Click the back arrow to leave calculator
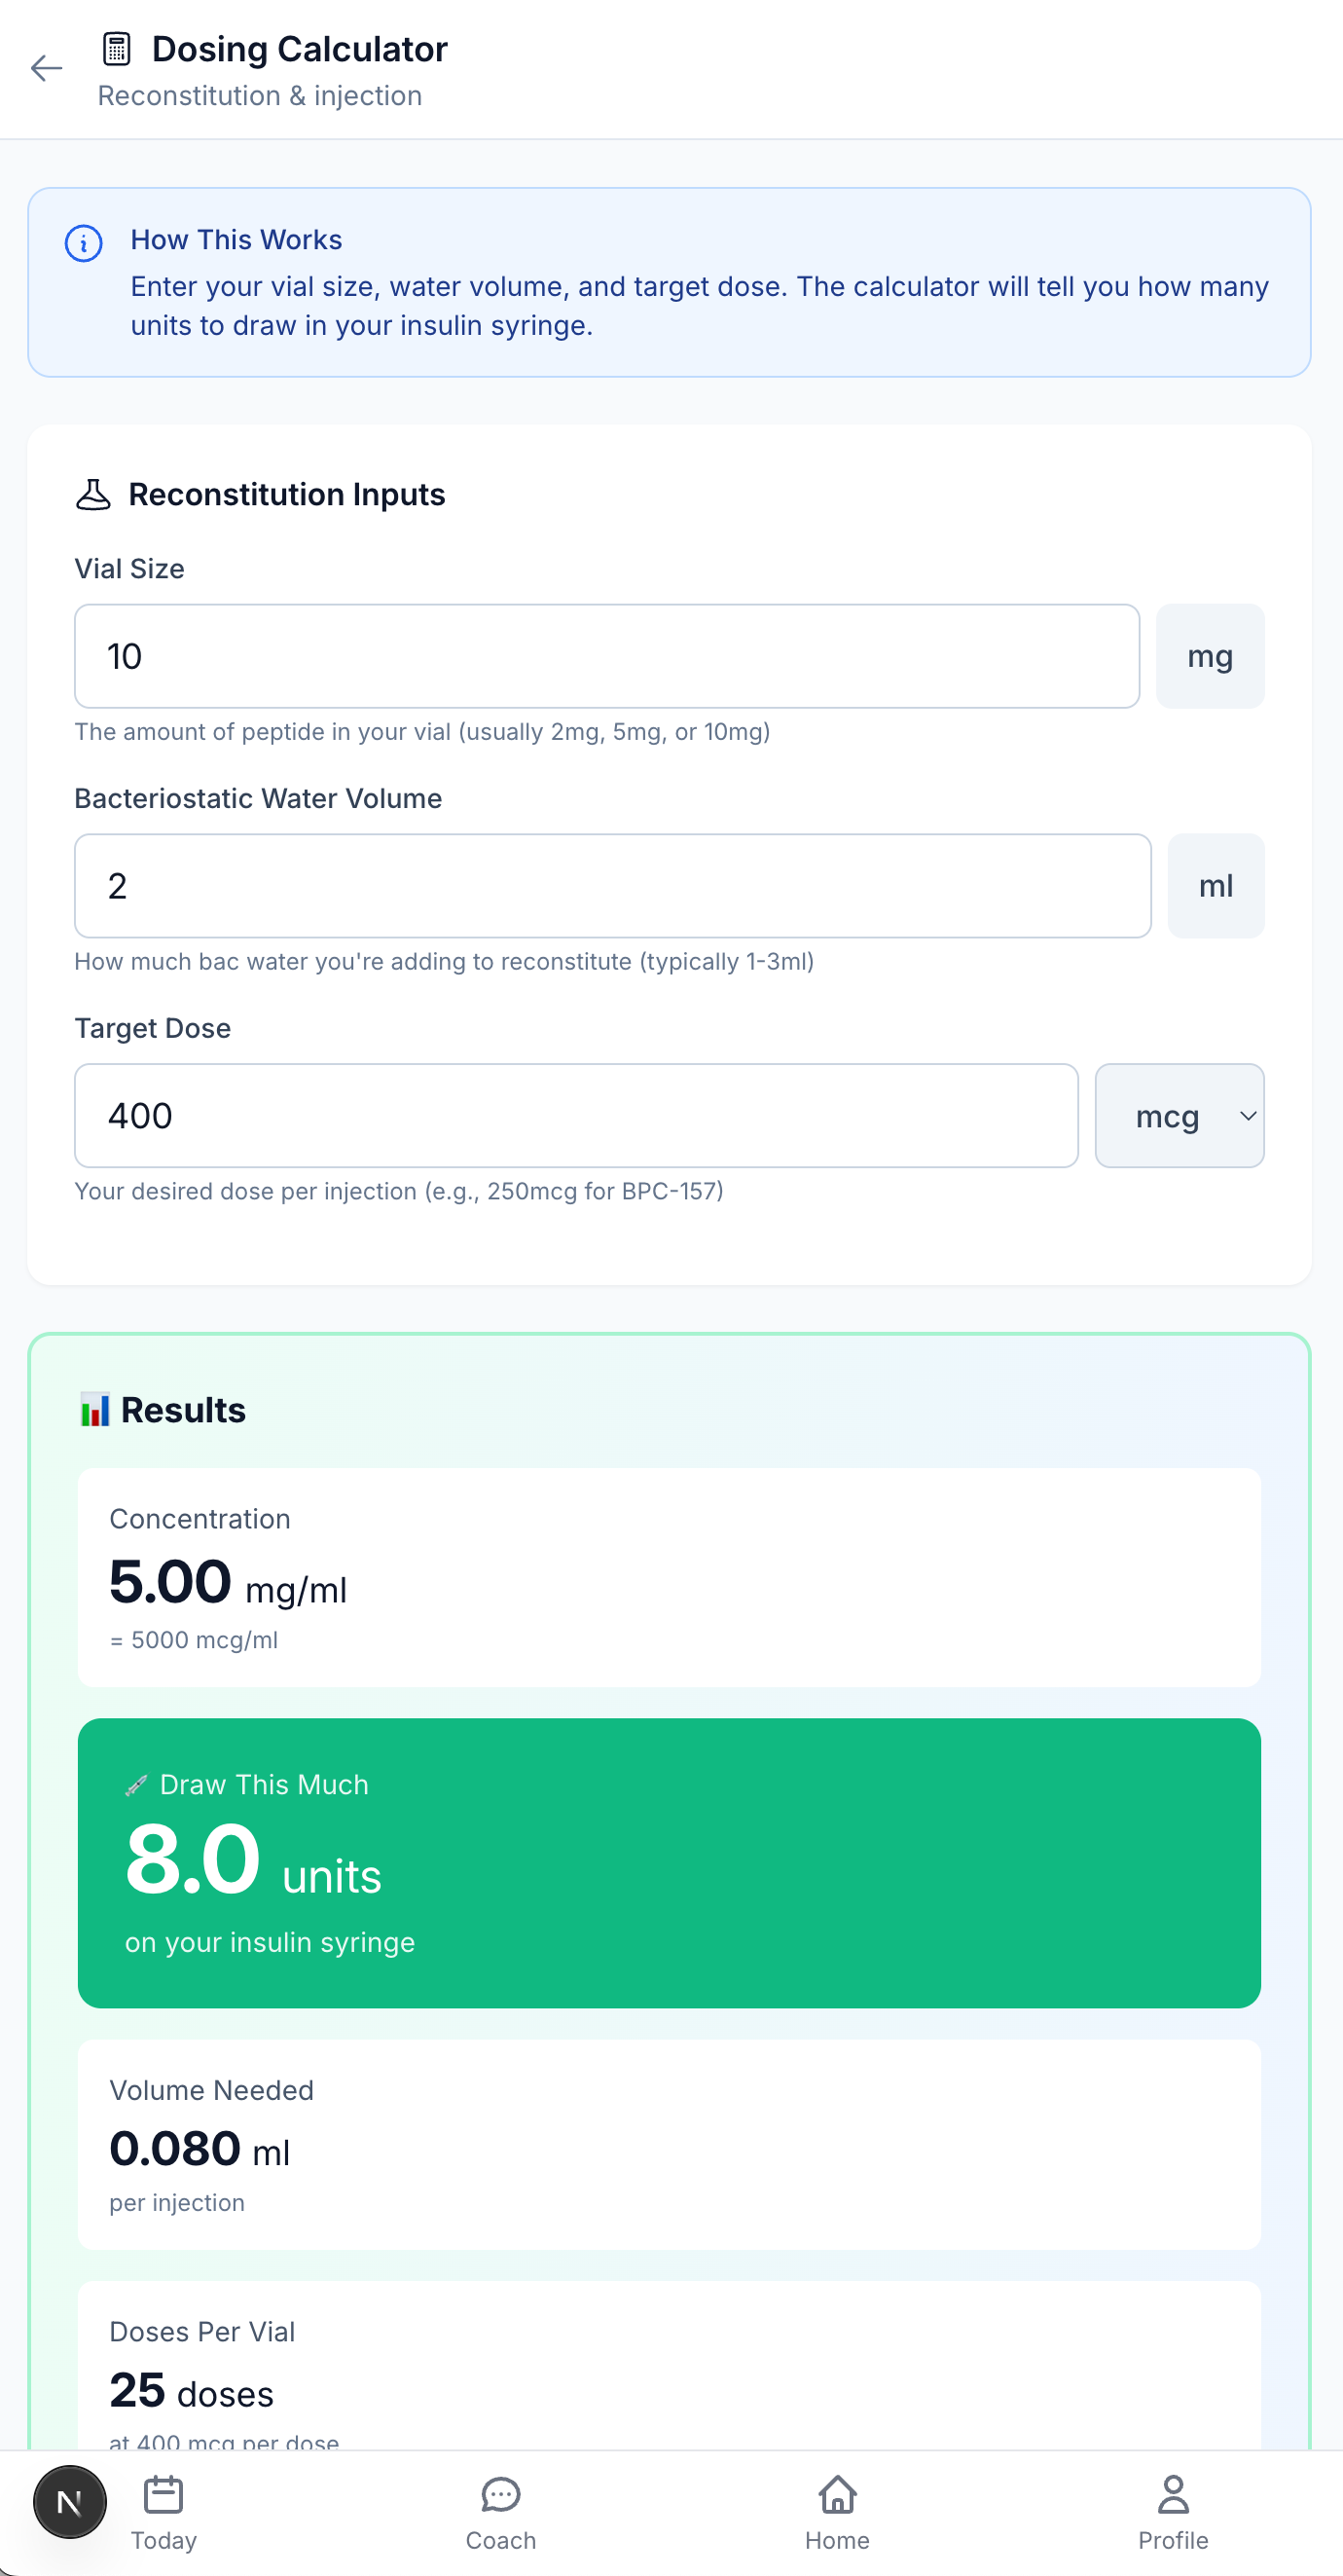This screenshot has height=2576, width=1343. pos(46,69)
